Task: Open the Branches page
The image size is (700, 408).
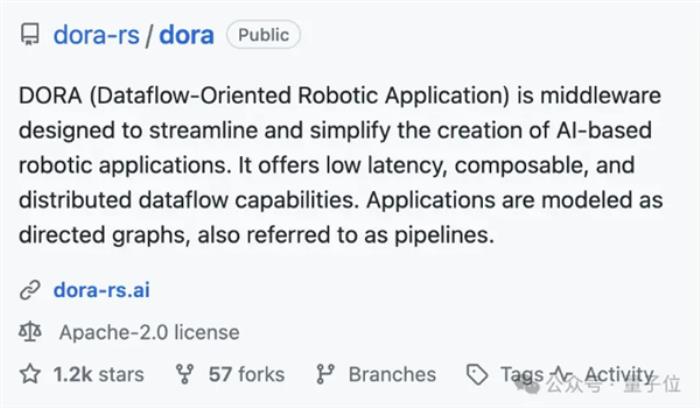Action: 392,374
